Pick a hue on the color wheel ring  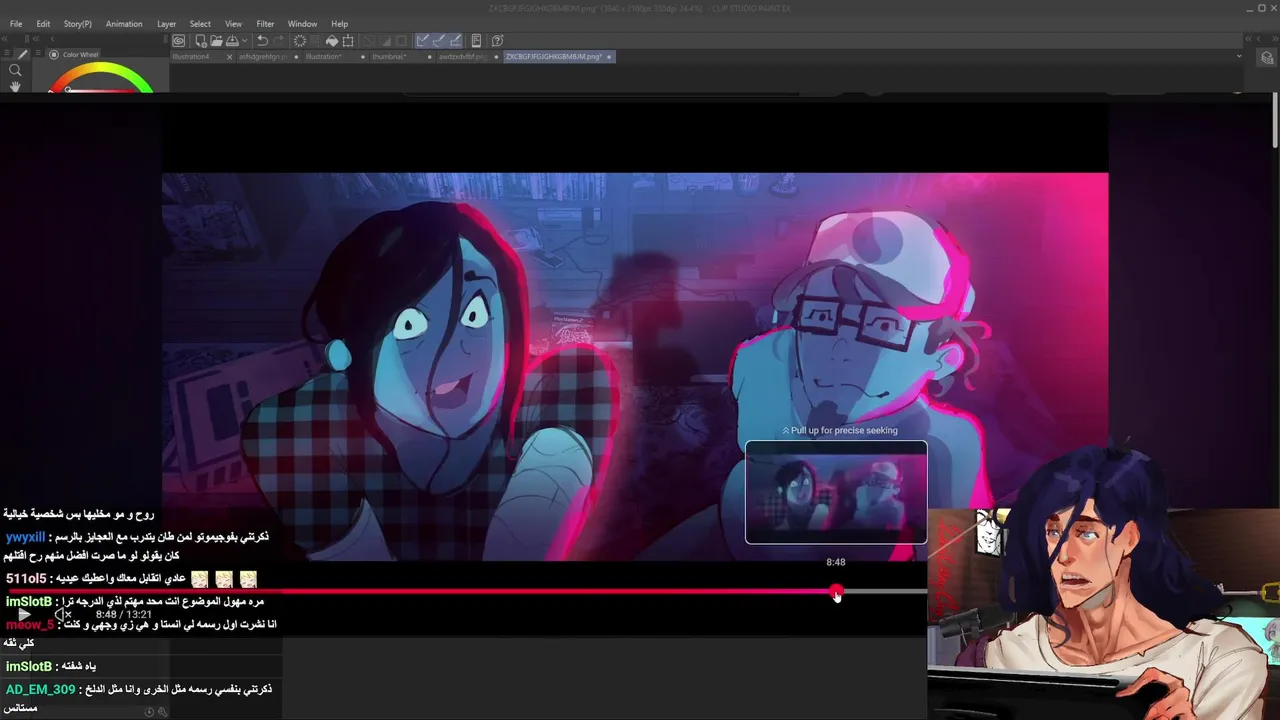coord(101,69)
